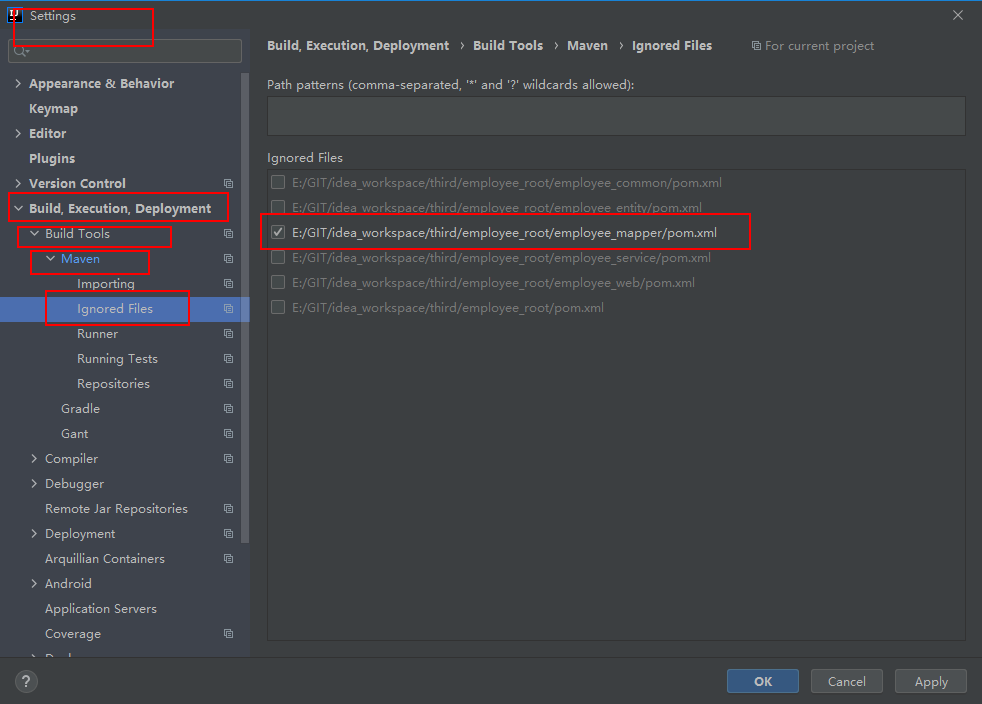The image size is (982, 704).
Task: Click Build, Execution, Deployment in breadcrumb
Action: pyautogui.click(x=358, y=46)
